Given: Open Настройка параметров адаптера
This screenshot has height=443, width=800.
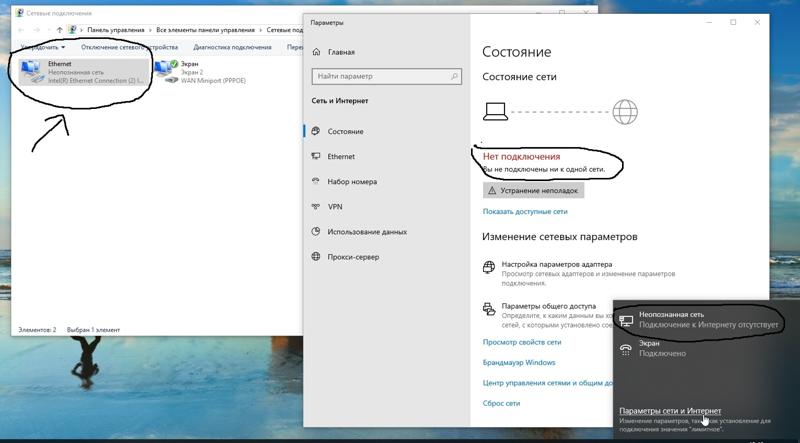Looking at the screenshot, I should 557,264.
